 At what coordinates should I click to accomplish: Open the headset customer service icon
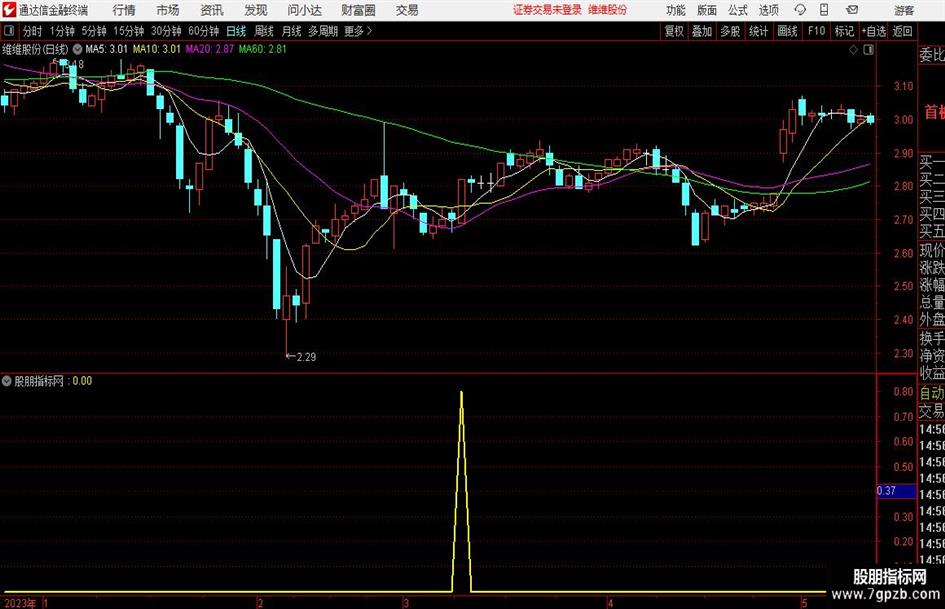coord(800,10)
